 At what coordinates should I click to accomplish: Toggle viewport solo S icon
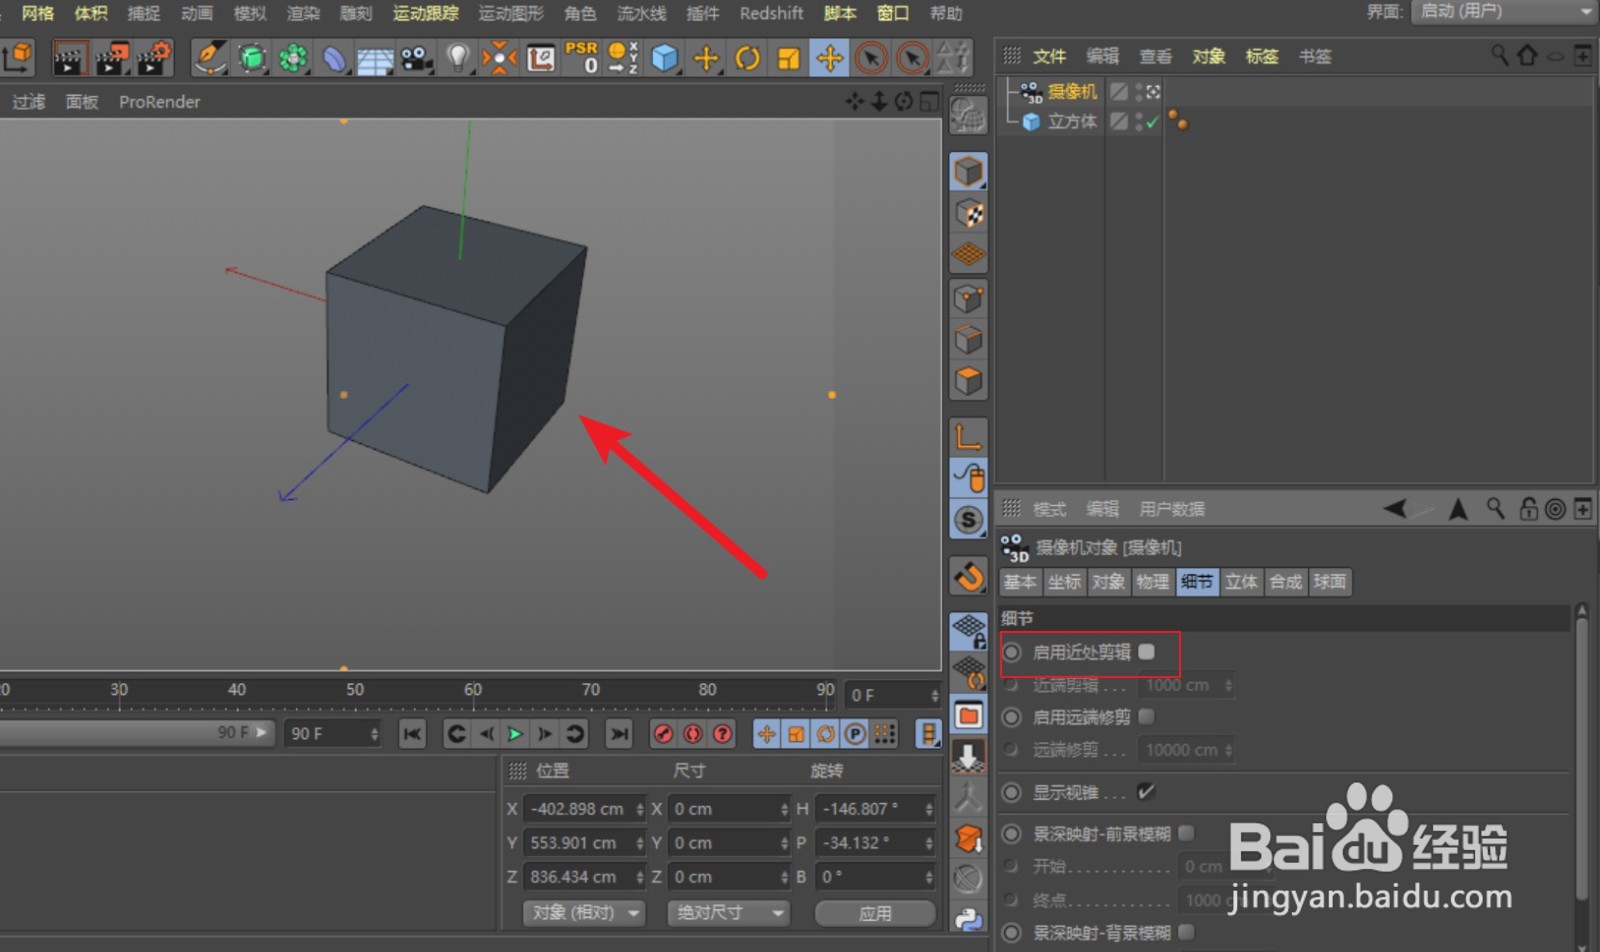point(968,520)
